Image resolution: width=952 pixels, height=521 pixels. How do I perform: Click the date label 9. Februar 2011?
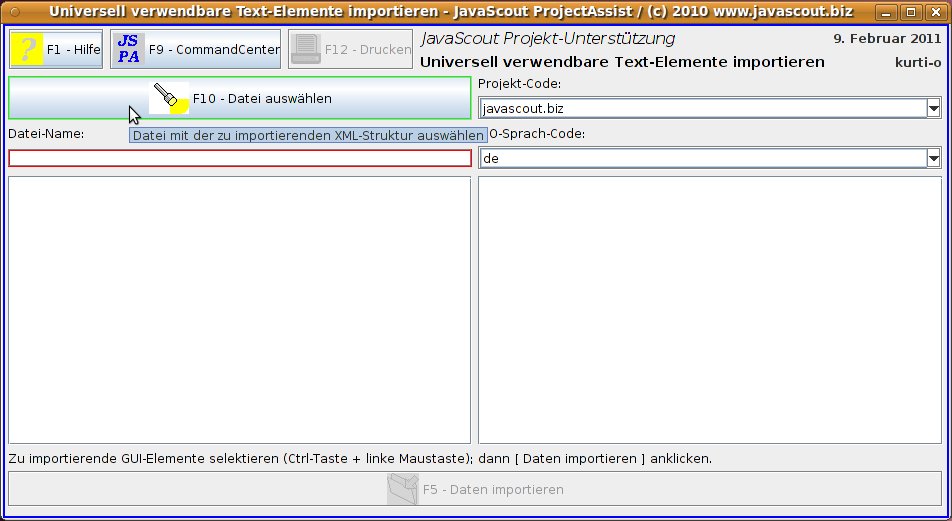tap(887, 40)
